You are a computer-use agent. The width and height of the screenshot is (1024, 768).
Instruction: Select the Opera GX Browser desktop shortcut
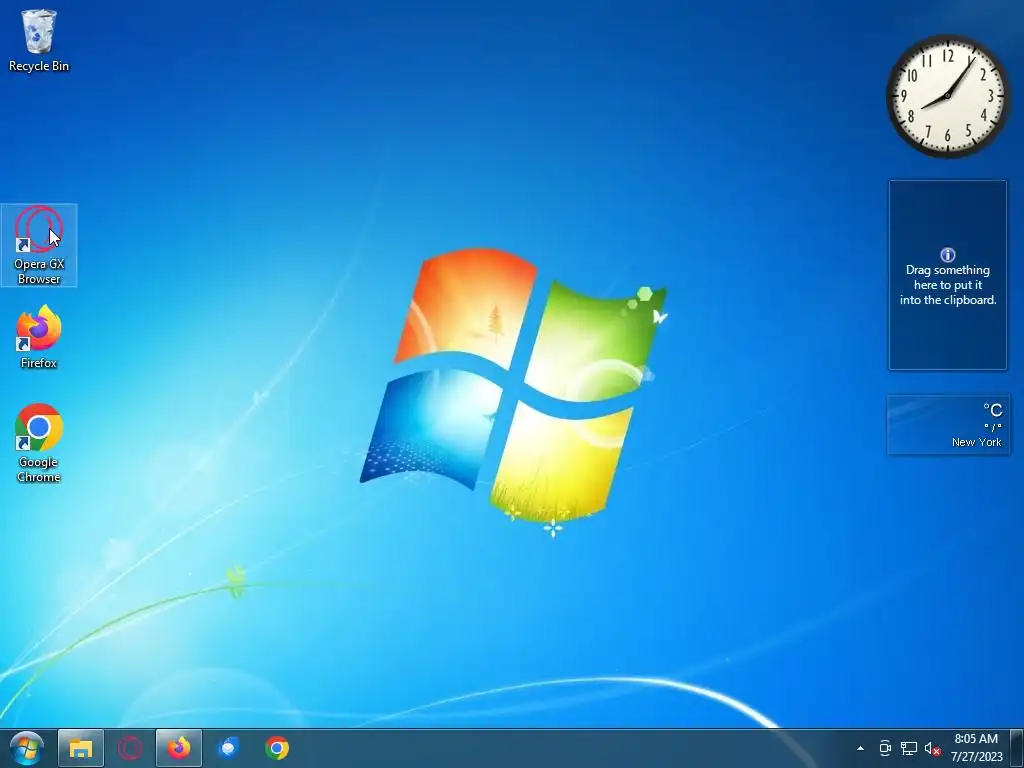point(39,245)
